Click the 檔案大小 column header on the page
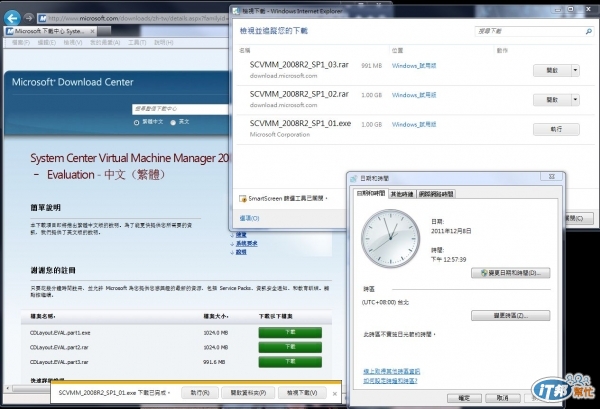 coord(215,316)
